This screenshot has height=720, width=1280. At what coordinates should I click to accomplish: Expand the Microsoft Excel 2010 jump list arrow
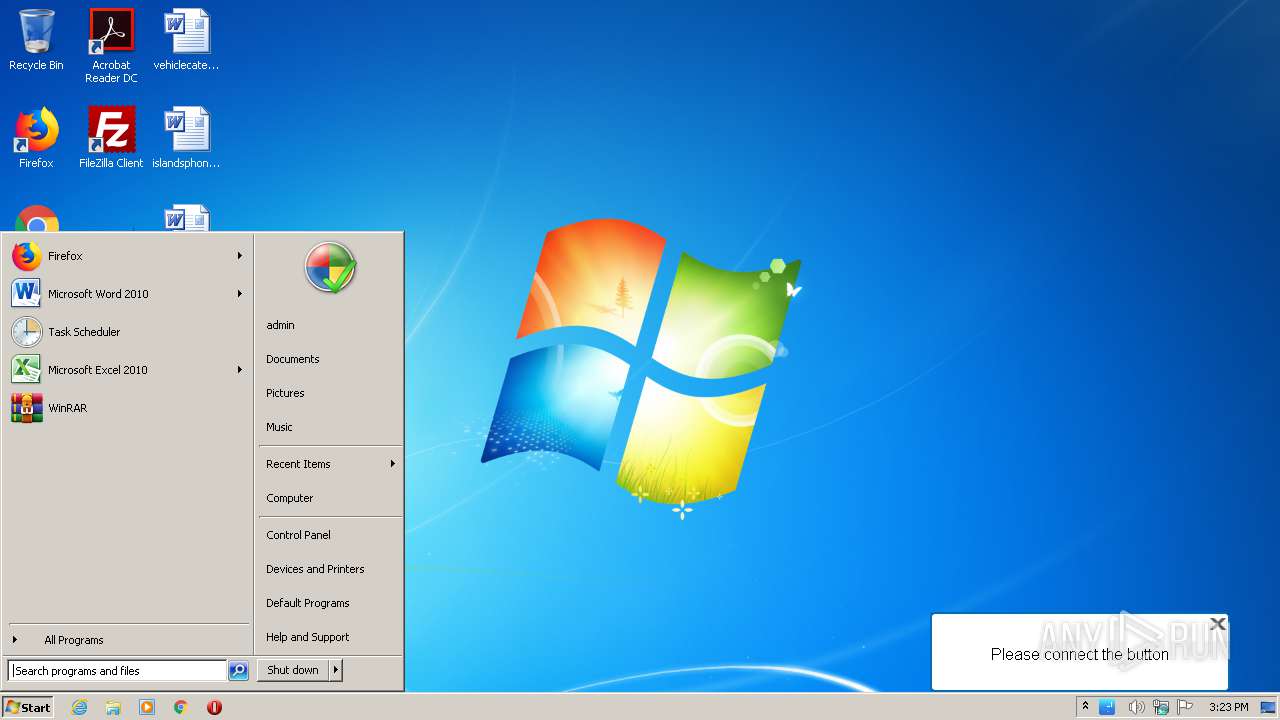pyautogui.click(x=240, y=370)
